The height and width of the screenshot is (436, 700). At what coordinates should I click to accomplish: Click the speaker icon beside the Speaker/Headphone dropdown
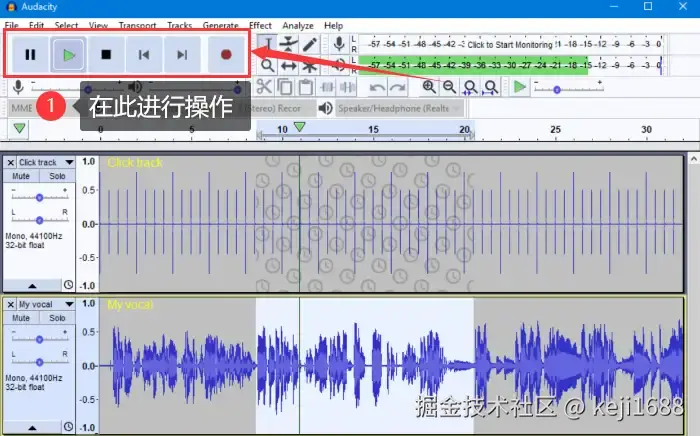coord(325,108)
